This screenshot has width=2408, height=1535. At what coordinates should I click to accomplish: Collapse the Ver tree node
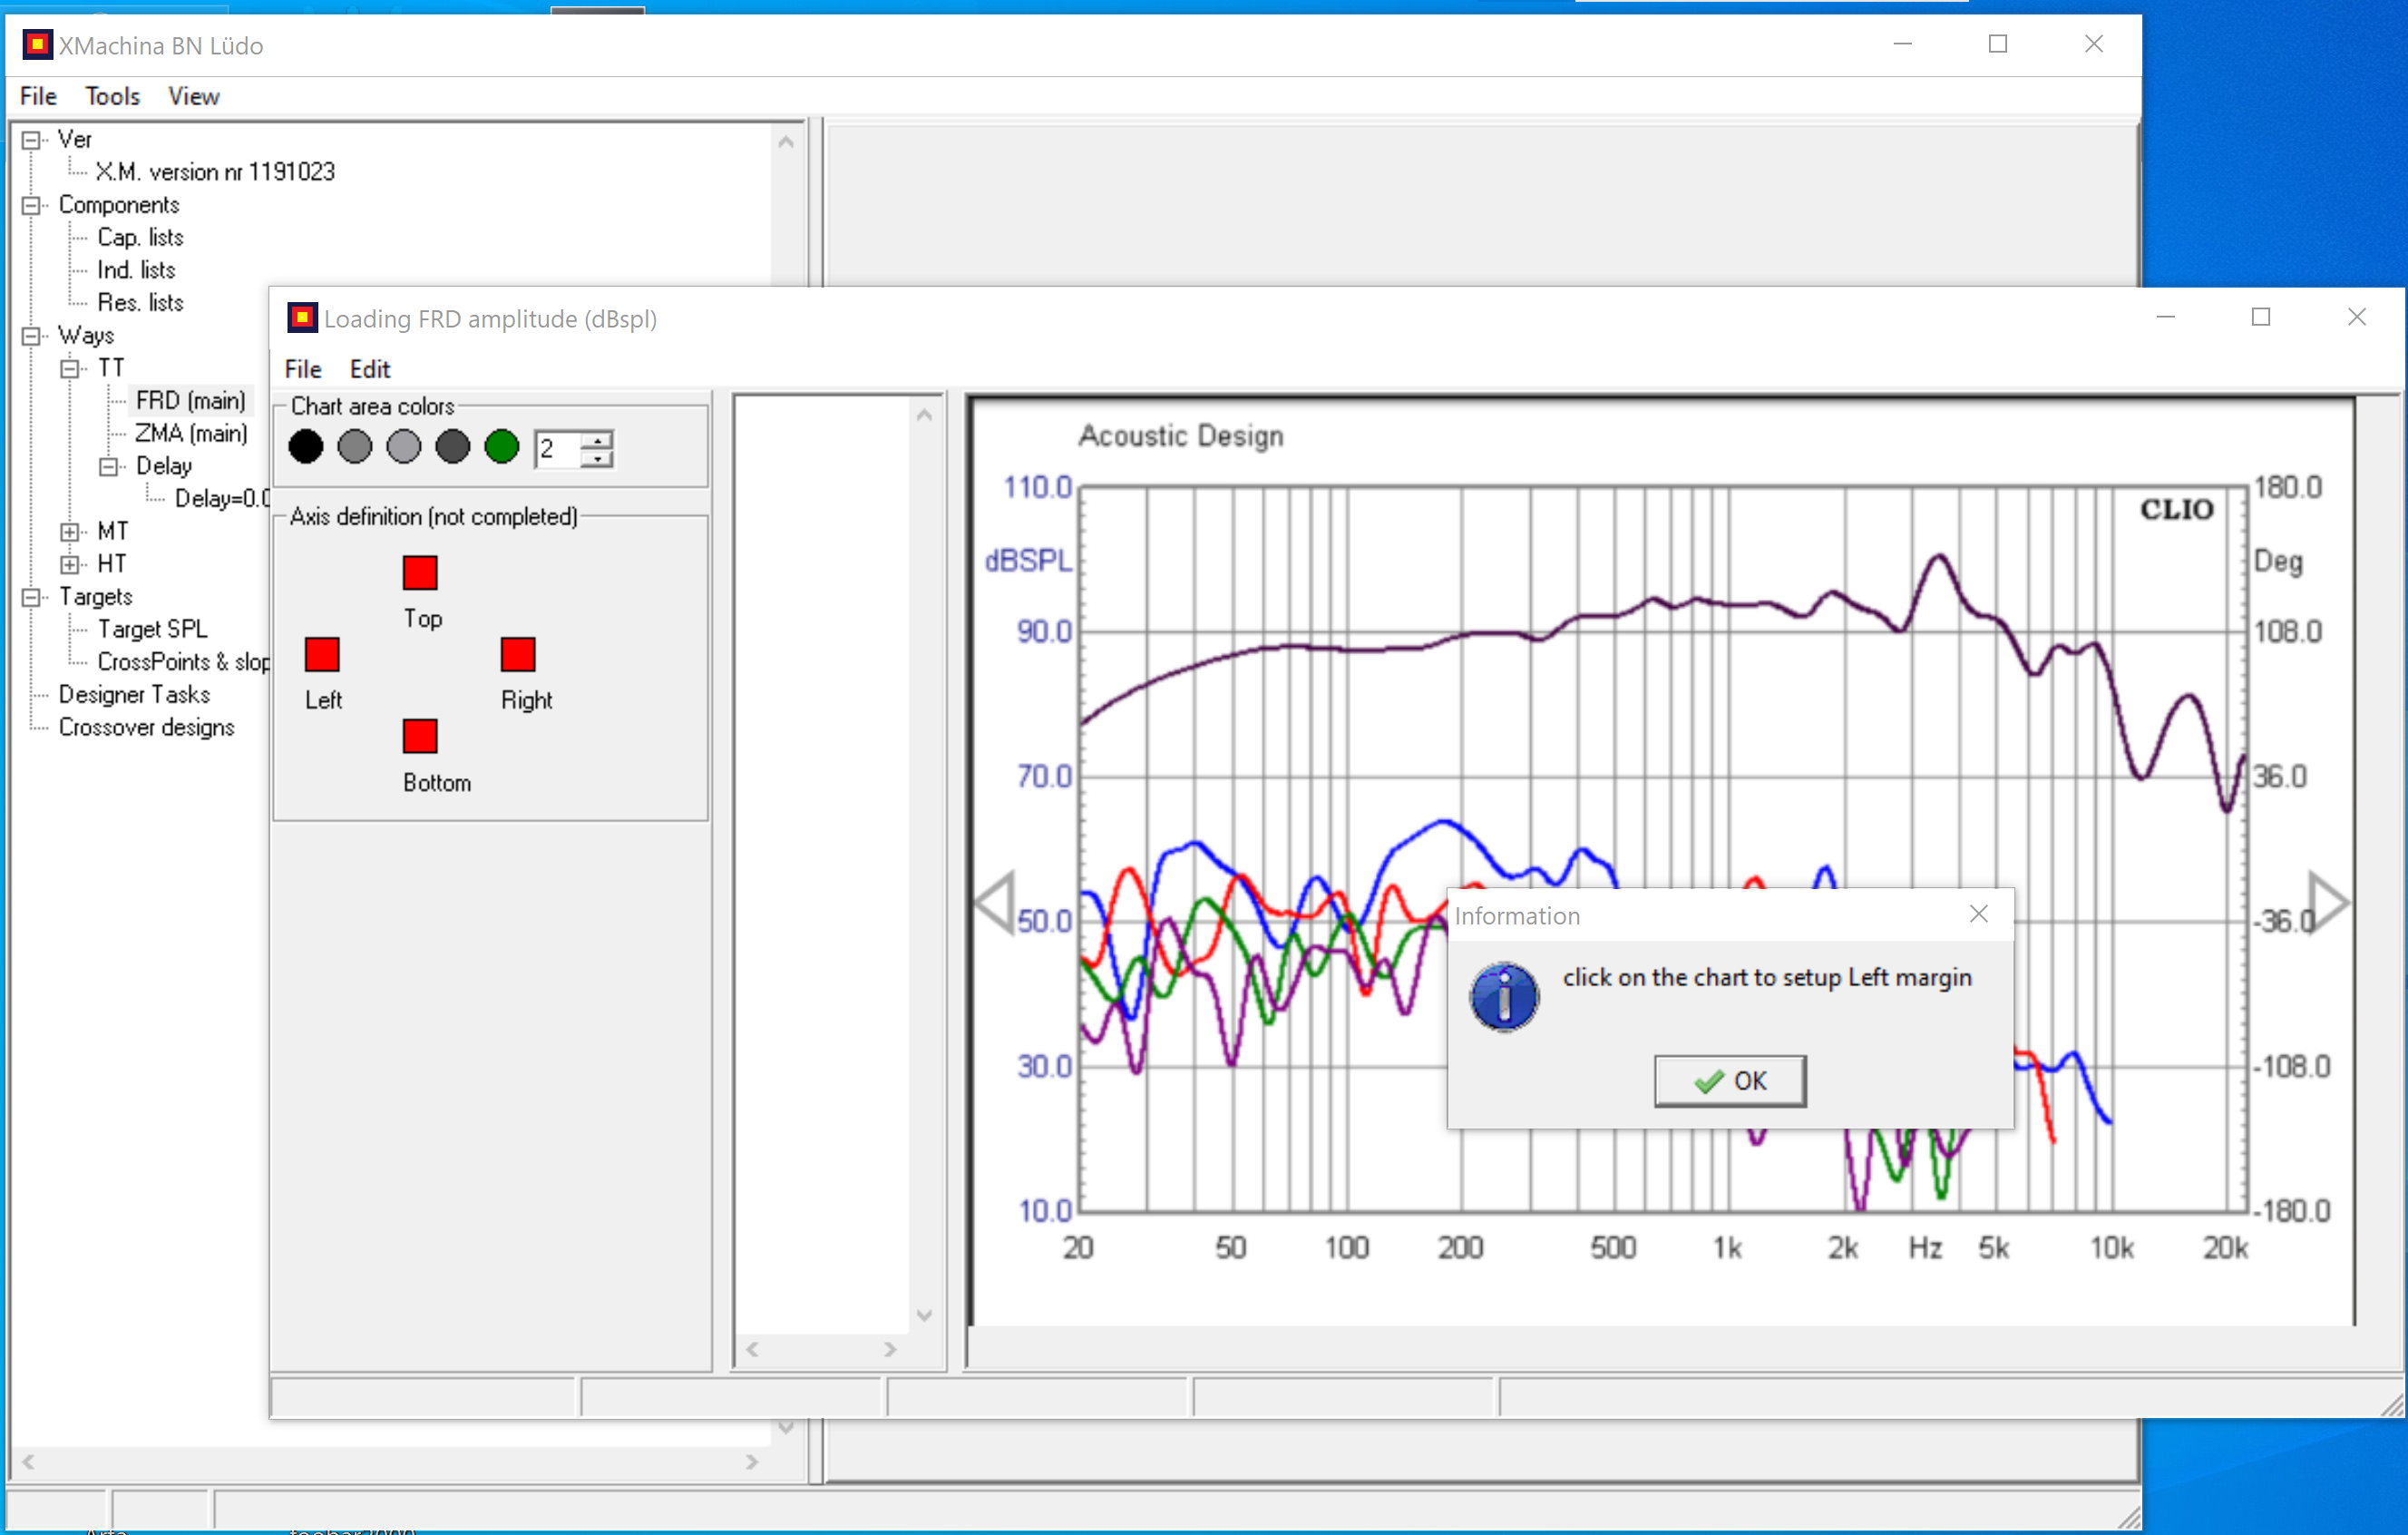(x=31, y=140)
